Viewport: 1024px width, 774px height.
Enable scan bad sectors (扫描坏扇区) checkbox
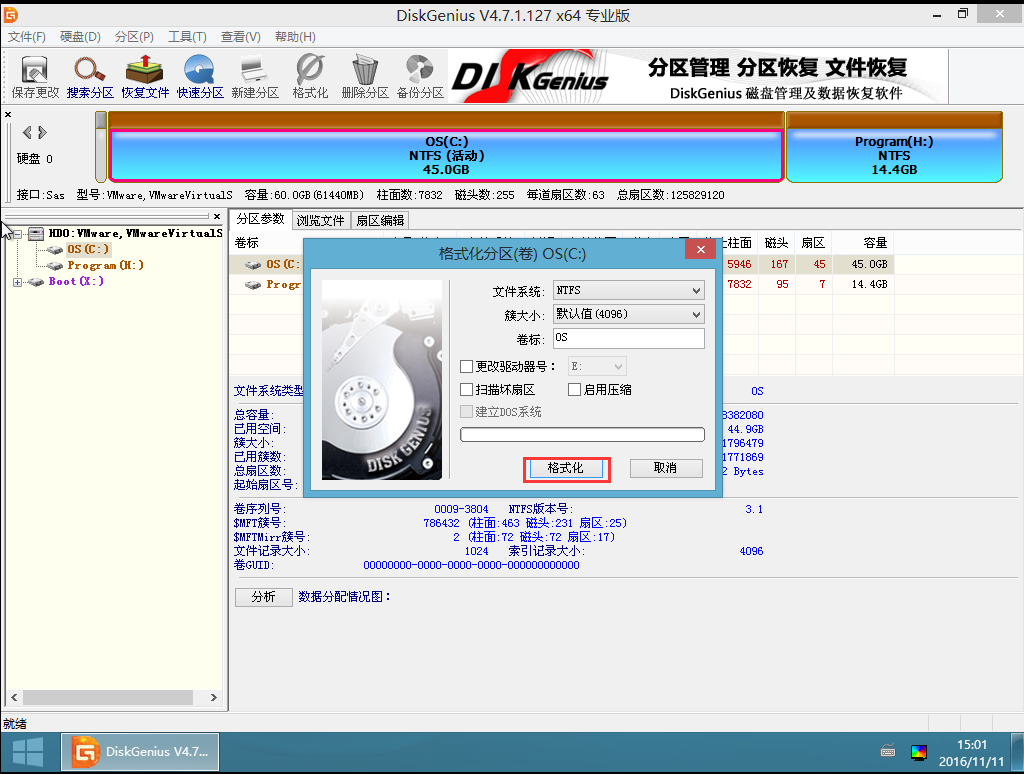pyautogui.click(x=466, y=390)
